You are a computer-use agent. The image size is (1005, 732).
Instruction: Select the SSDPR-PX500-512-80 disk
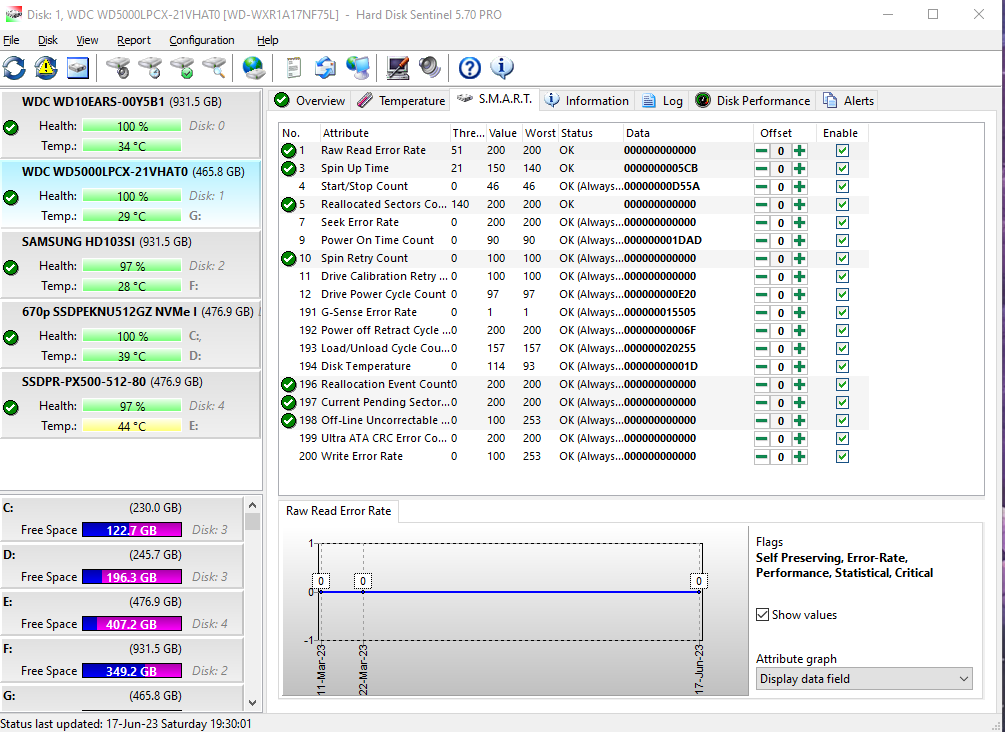pyautogui.click(x=130, y=404)
